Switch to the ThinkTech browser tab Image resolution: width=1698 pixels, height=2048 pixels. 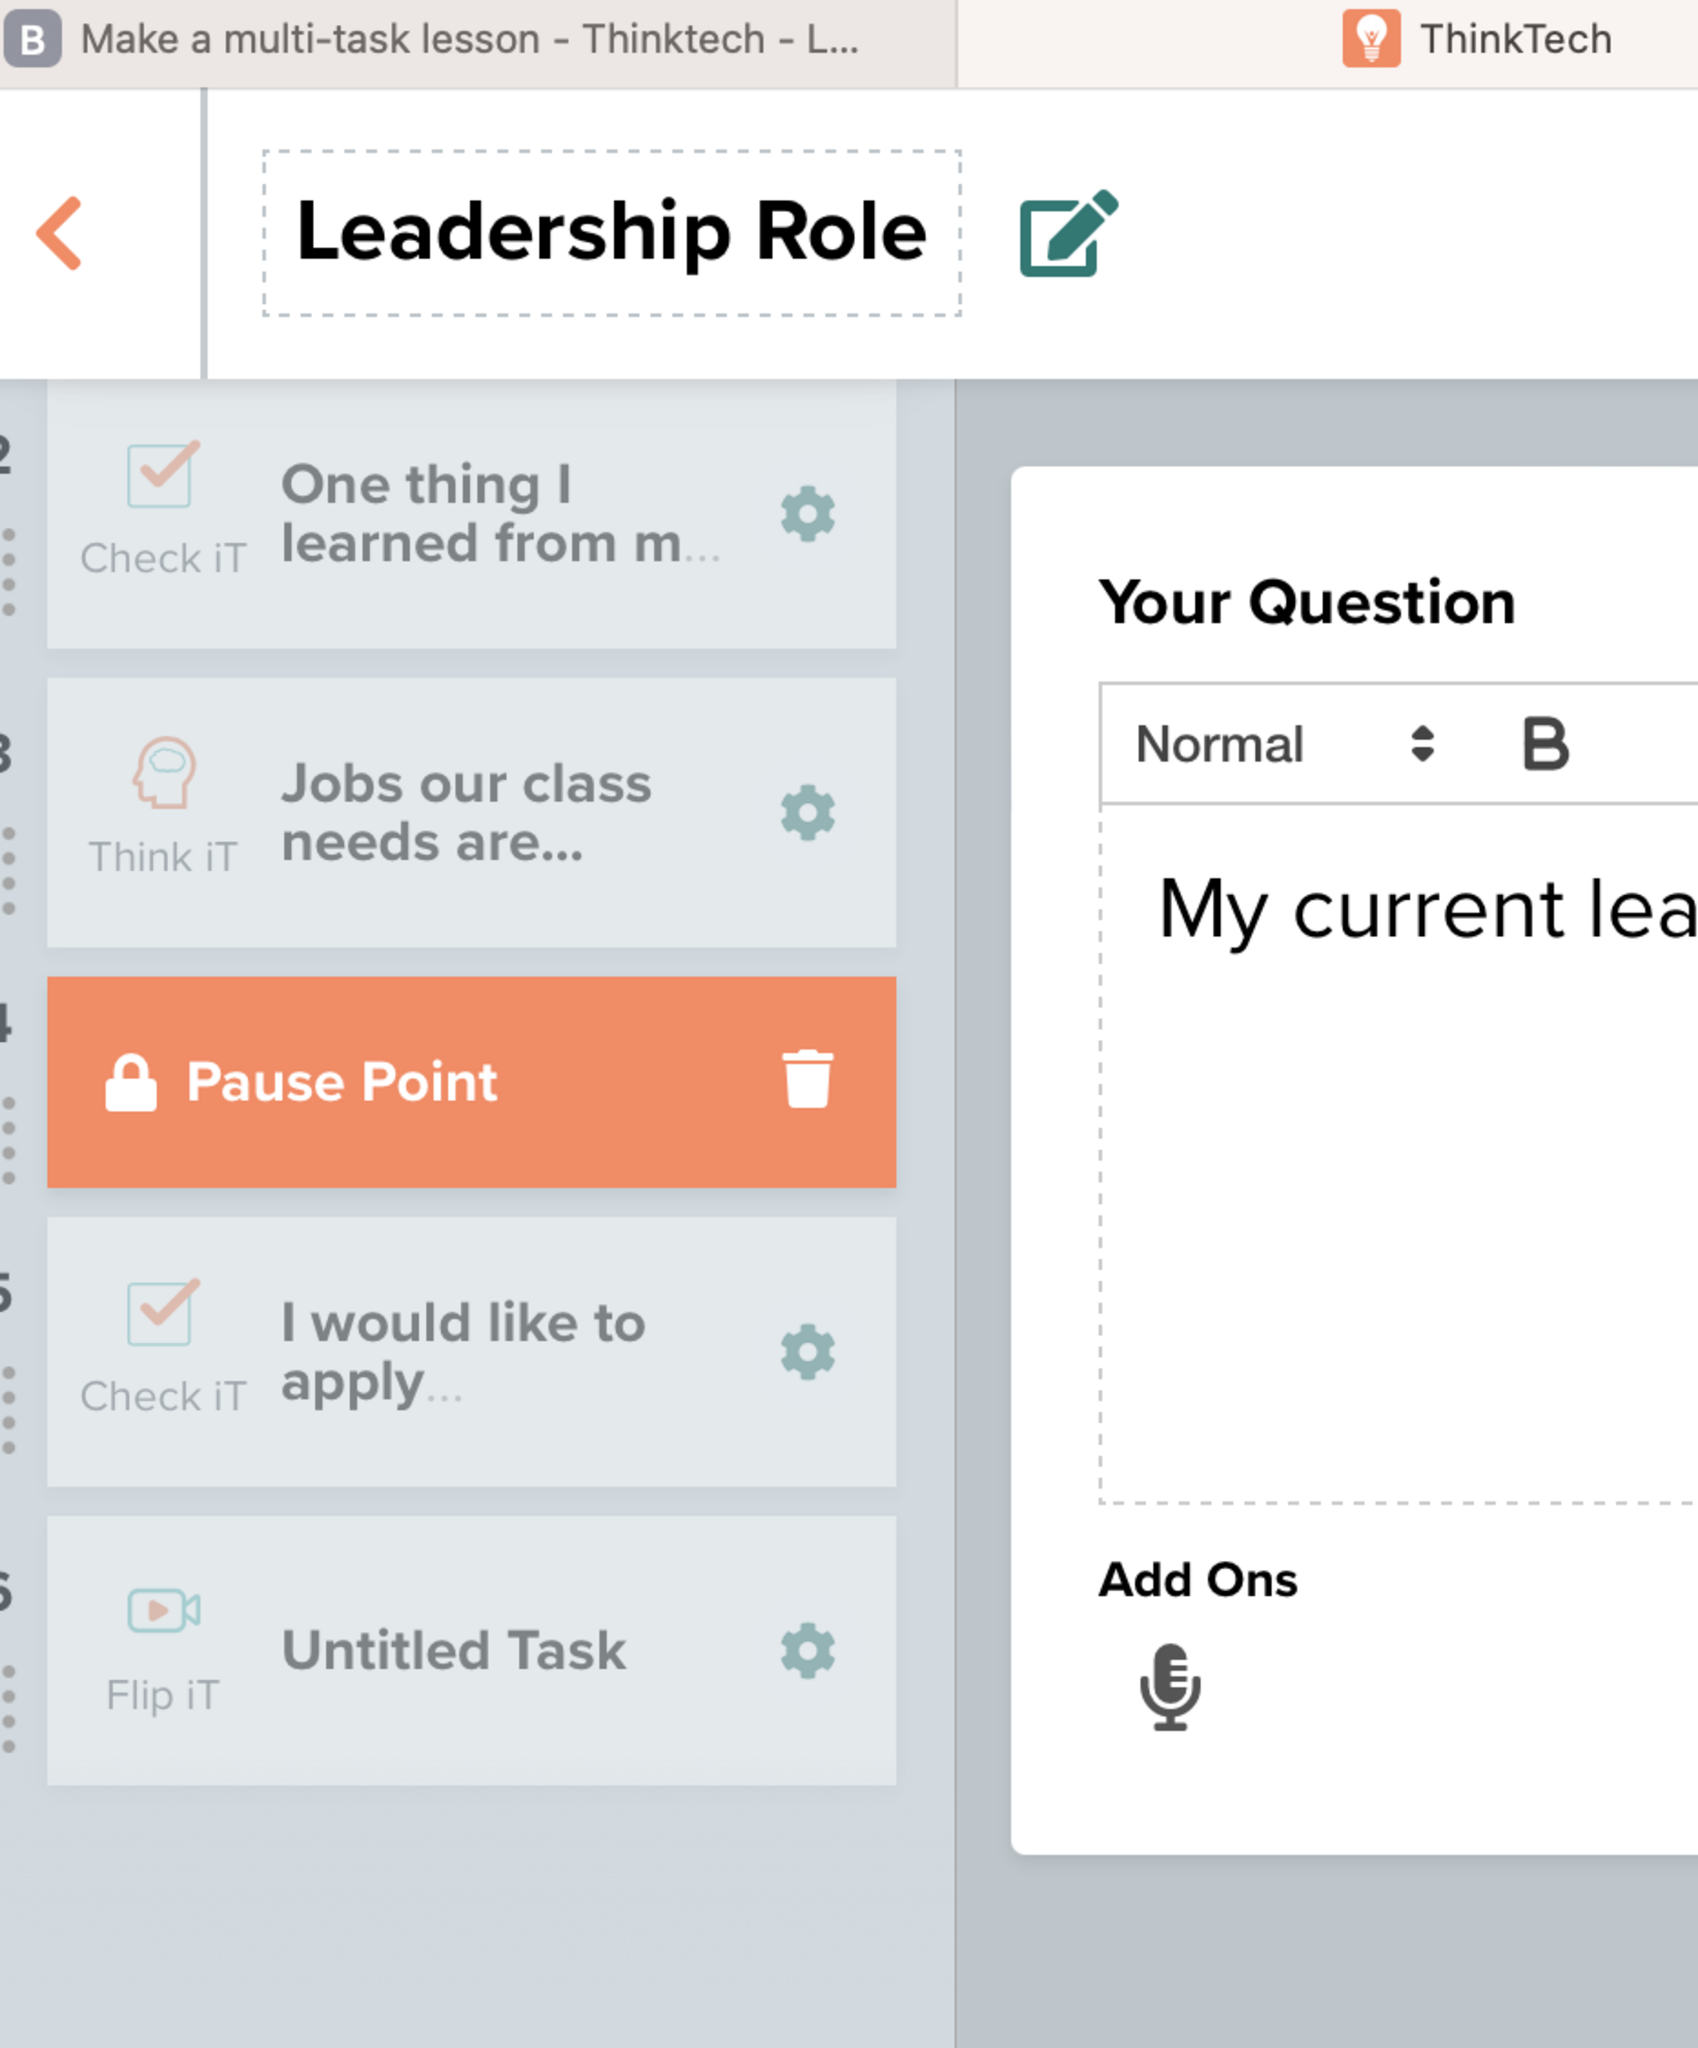tap(1480, 40)
